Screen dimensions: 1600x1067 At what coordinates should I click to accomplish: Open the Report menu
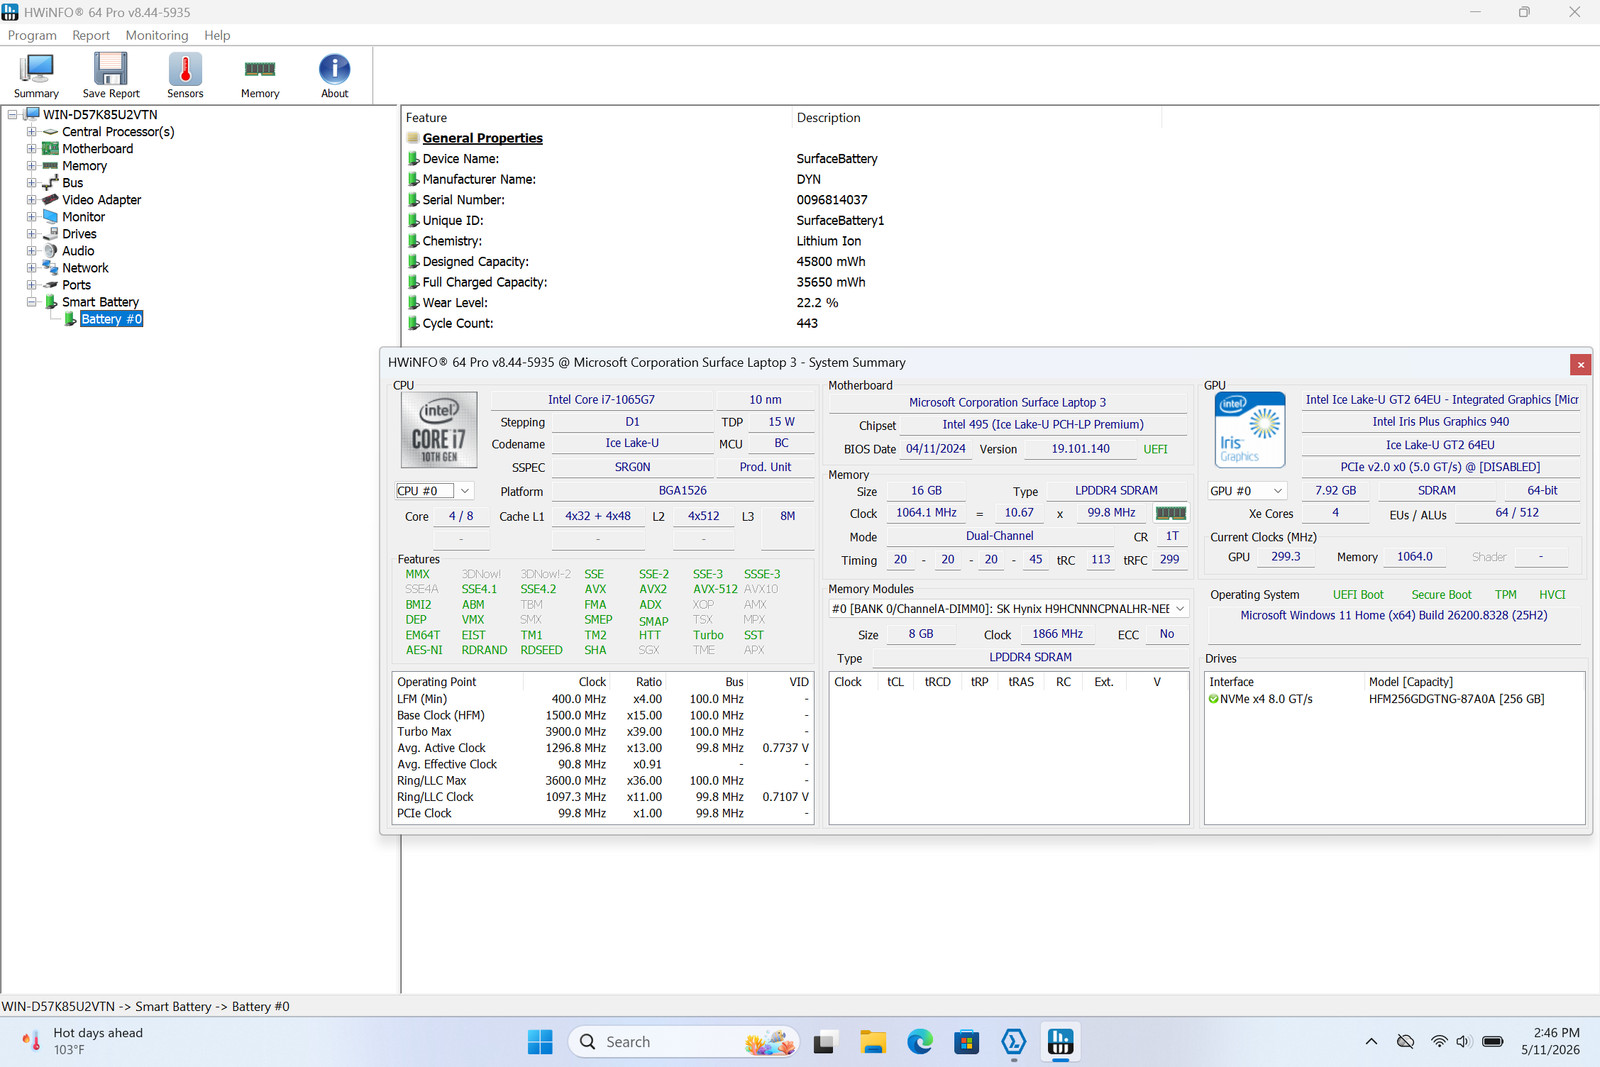(91, 35)
